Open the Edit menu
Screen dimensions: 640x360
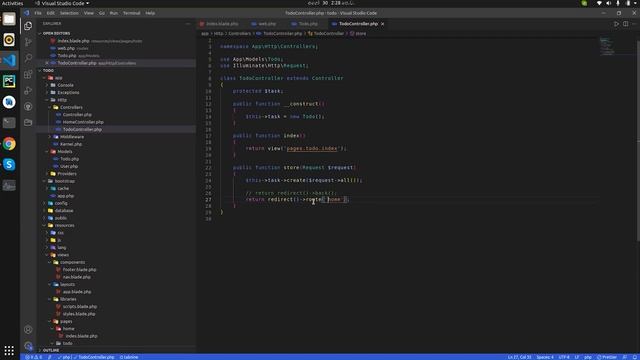(x=51, y=13)
